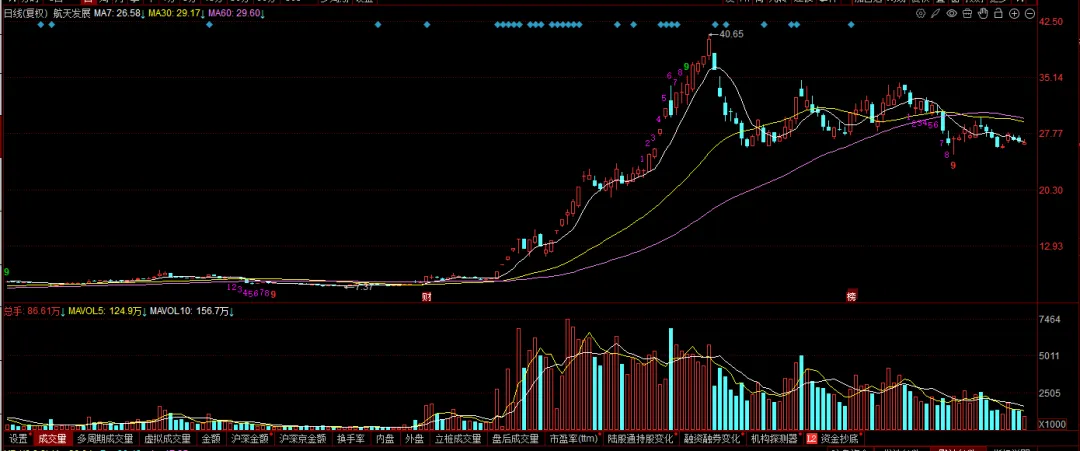1080x451 pixels.
Task: Select the 市盈率(ttm) indicator tab
Action: coord(573,439)
